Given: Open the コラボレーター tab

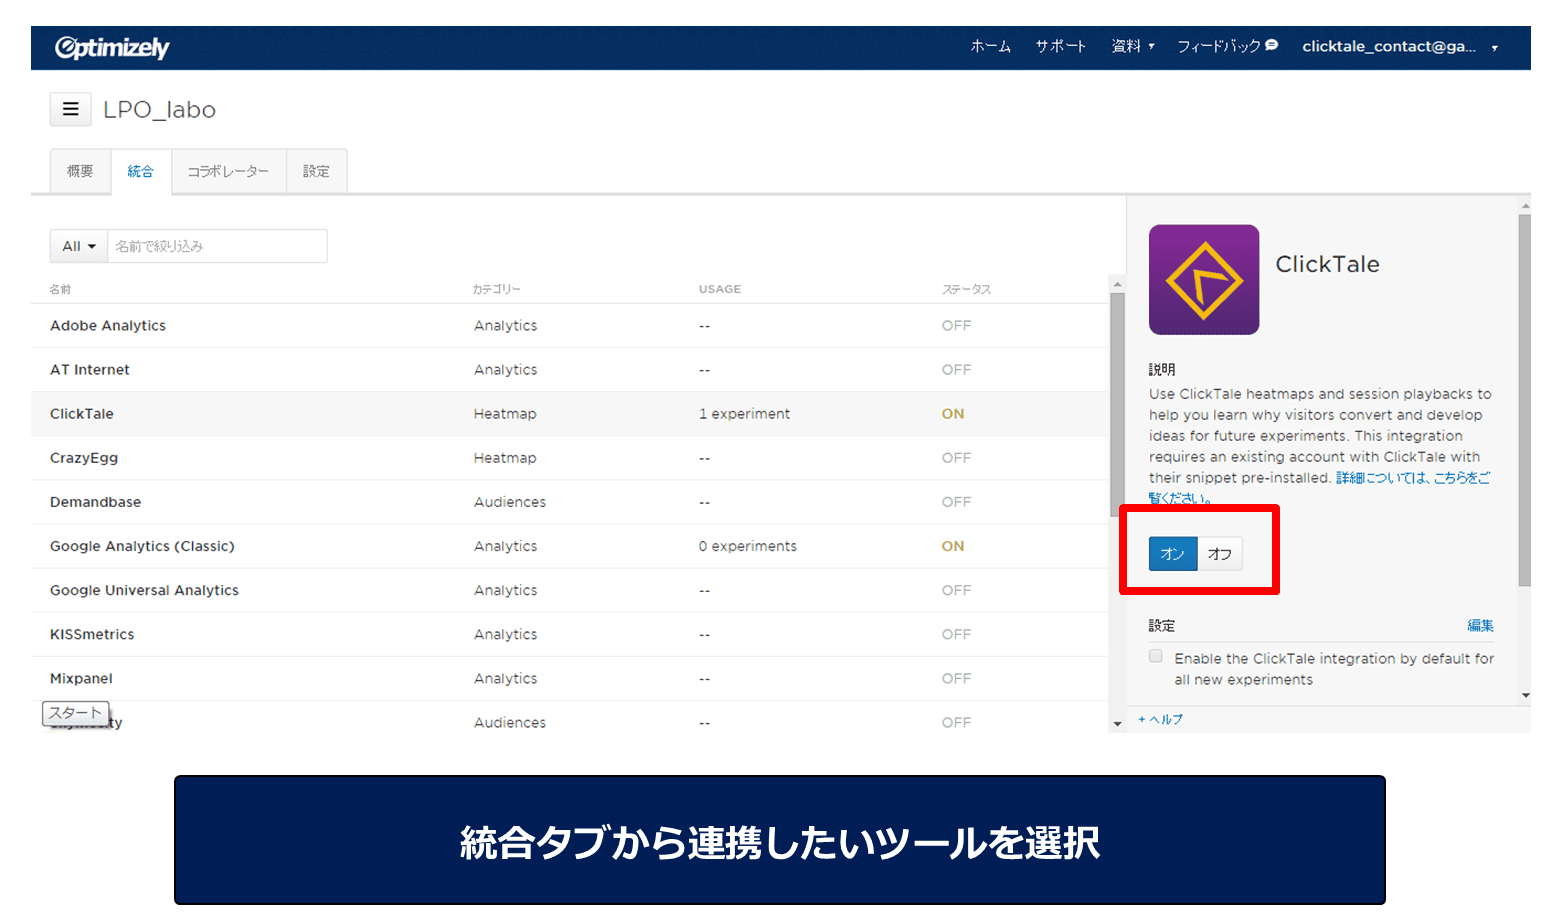Looking at the screenshot, I should pos(228,171).
